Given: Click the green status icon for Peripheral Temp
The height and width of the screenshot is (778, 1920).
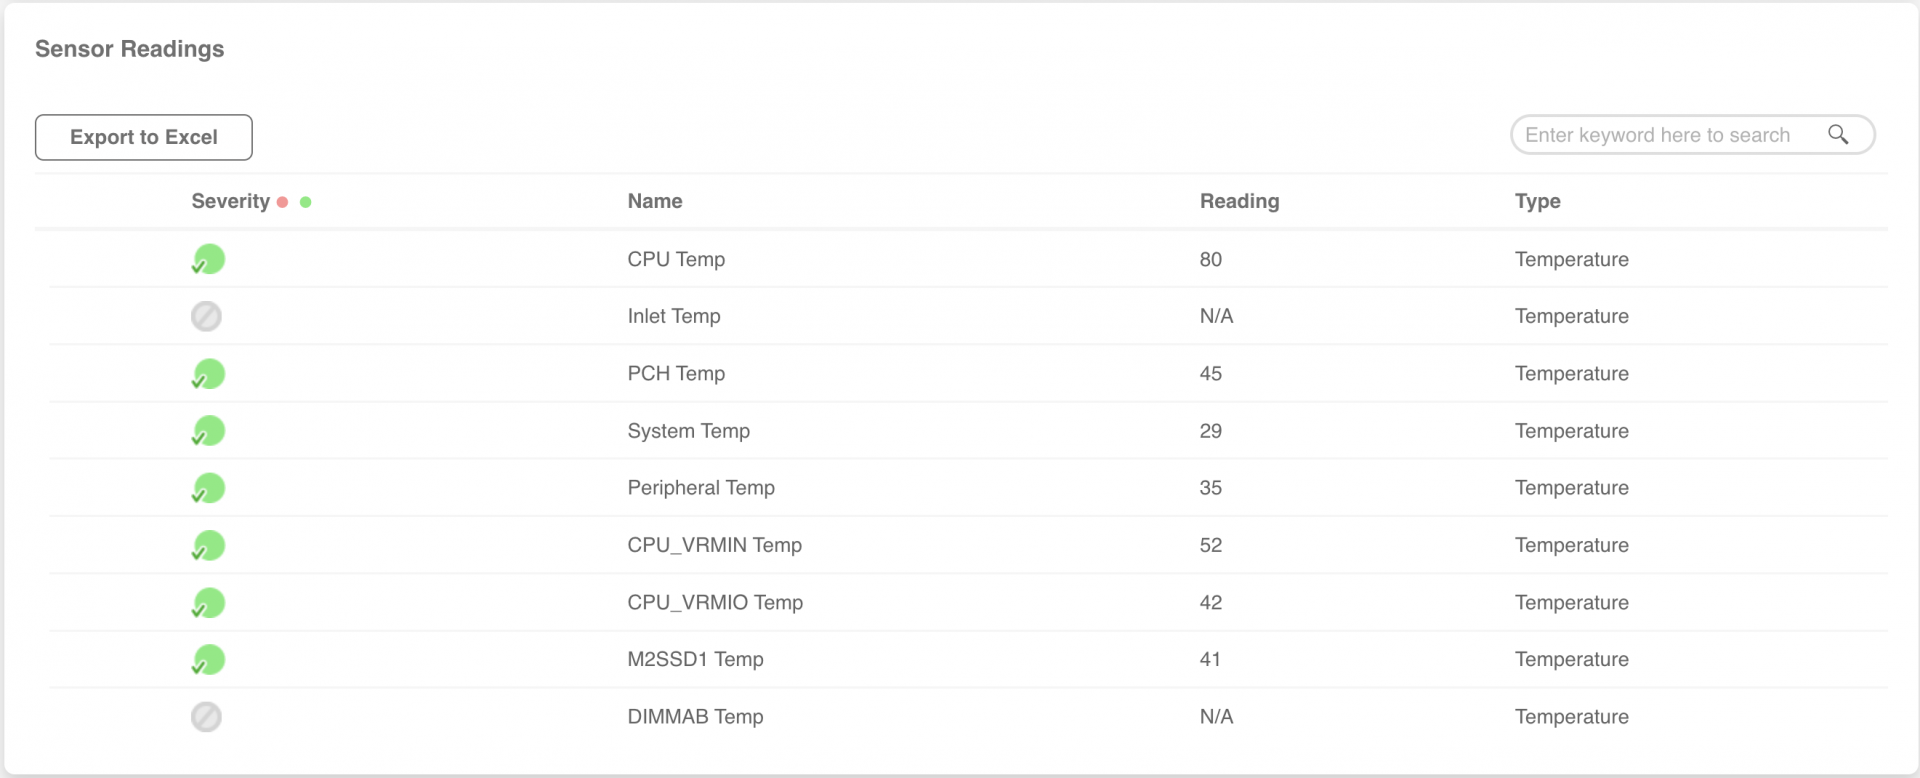Looking at the screenshot, I should coord(208,488).
